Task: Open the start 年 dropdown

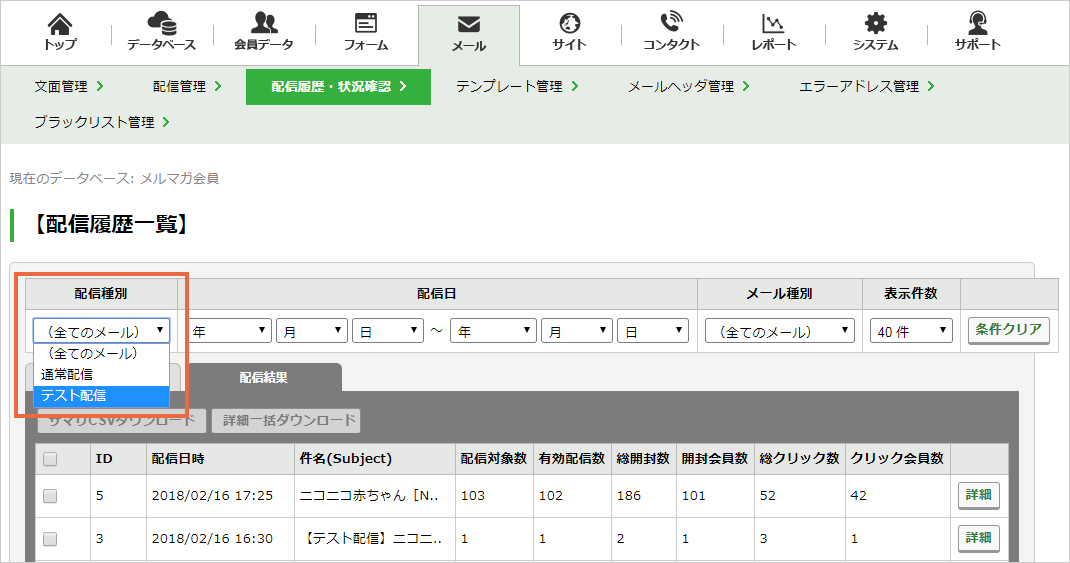Action: click(229, 331)
